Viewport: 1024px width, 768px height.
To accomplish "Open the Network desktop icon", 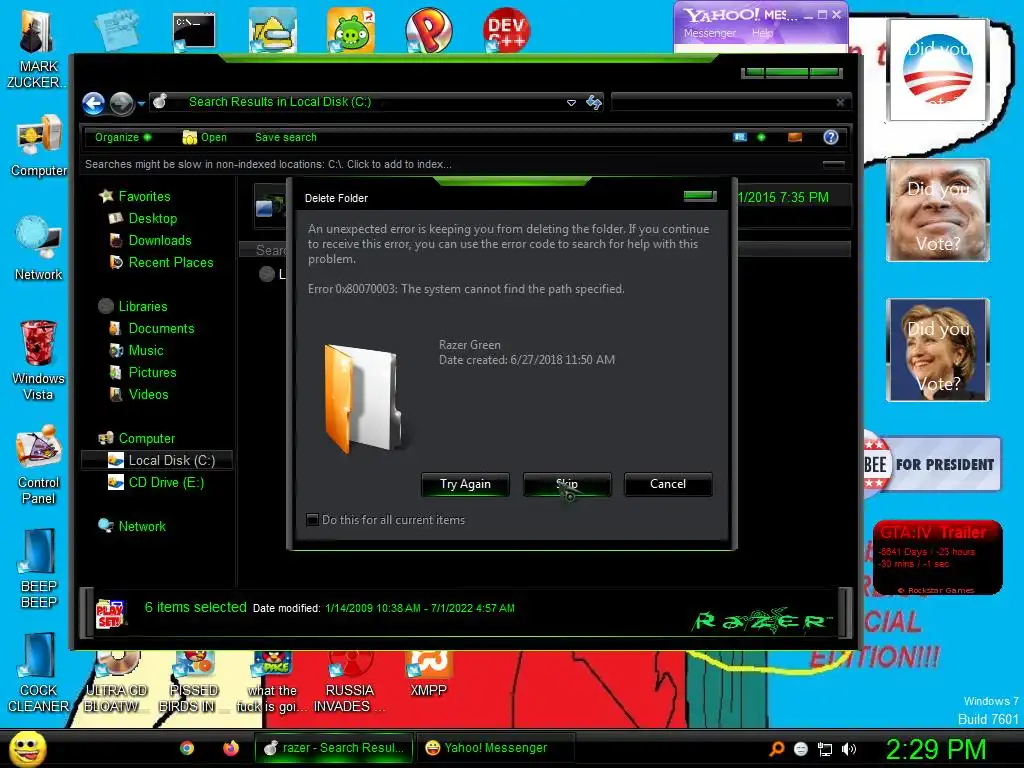I will click(39, 249).
